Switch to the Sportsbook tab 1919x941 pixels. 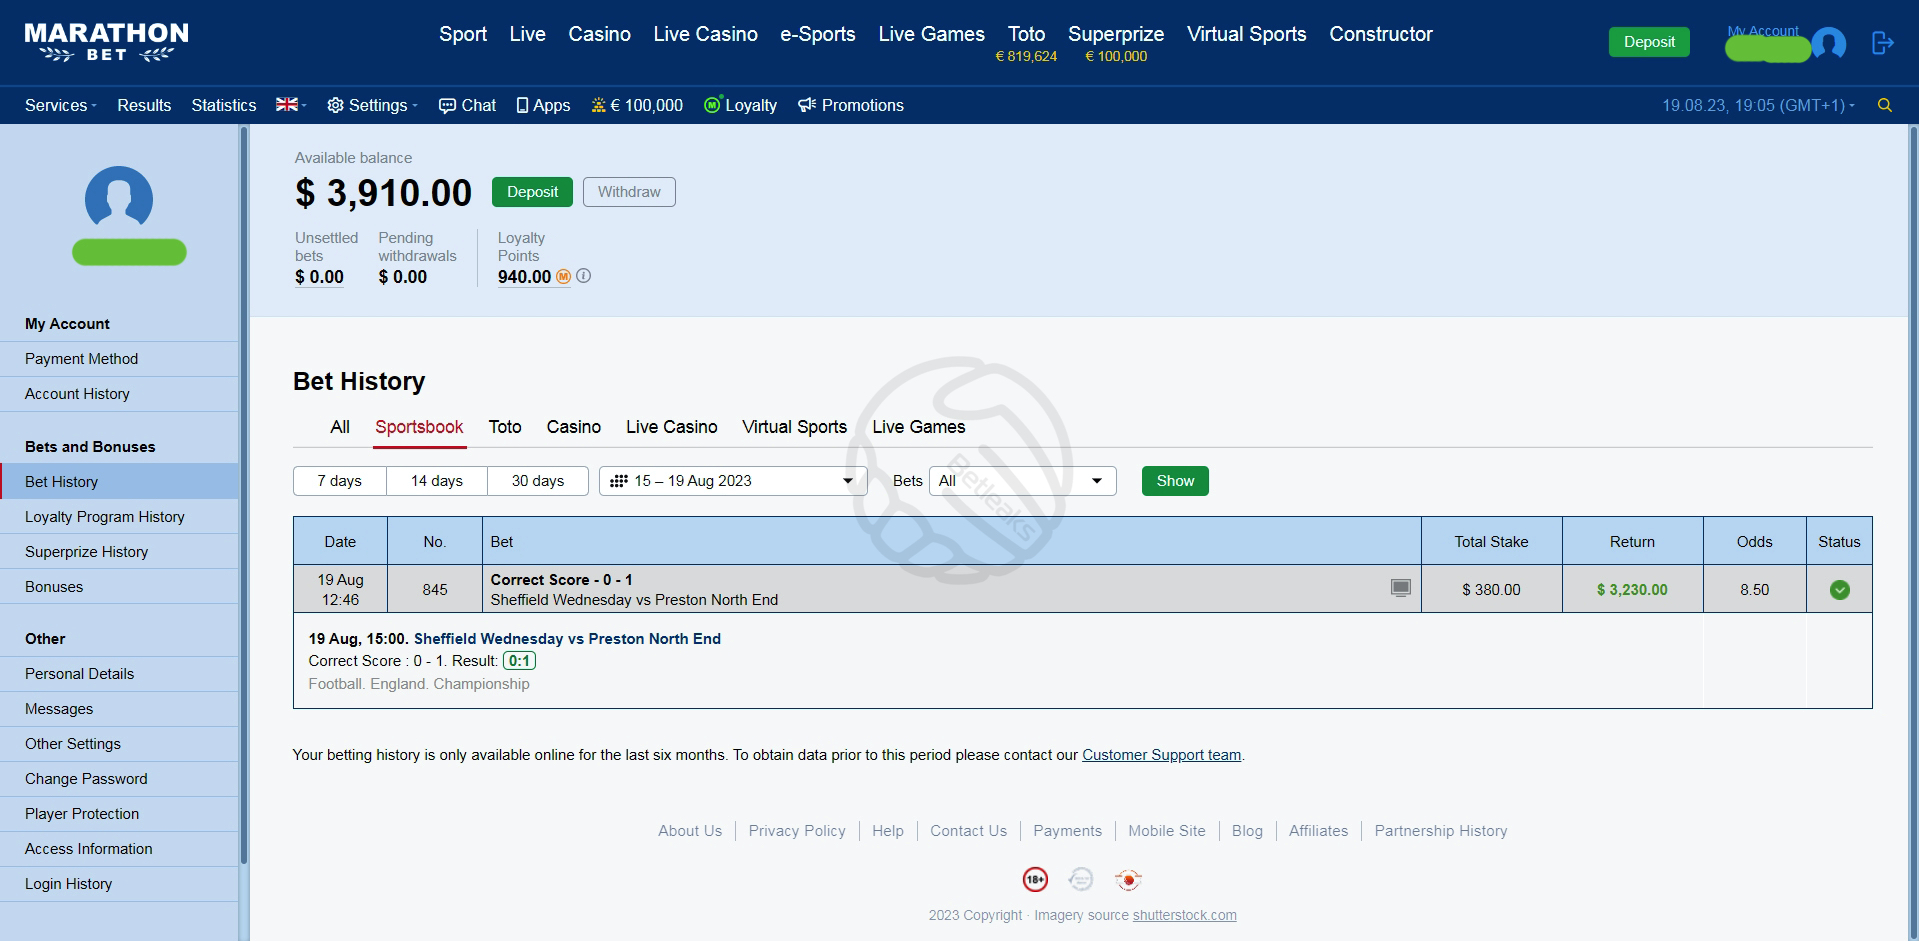coord(419,427)
